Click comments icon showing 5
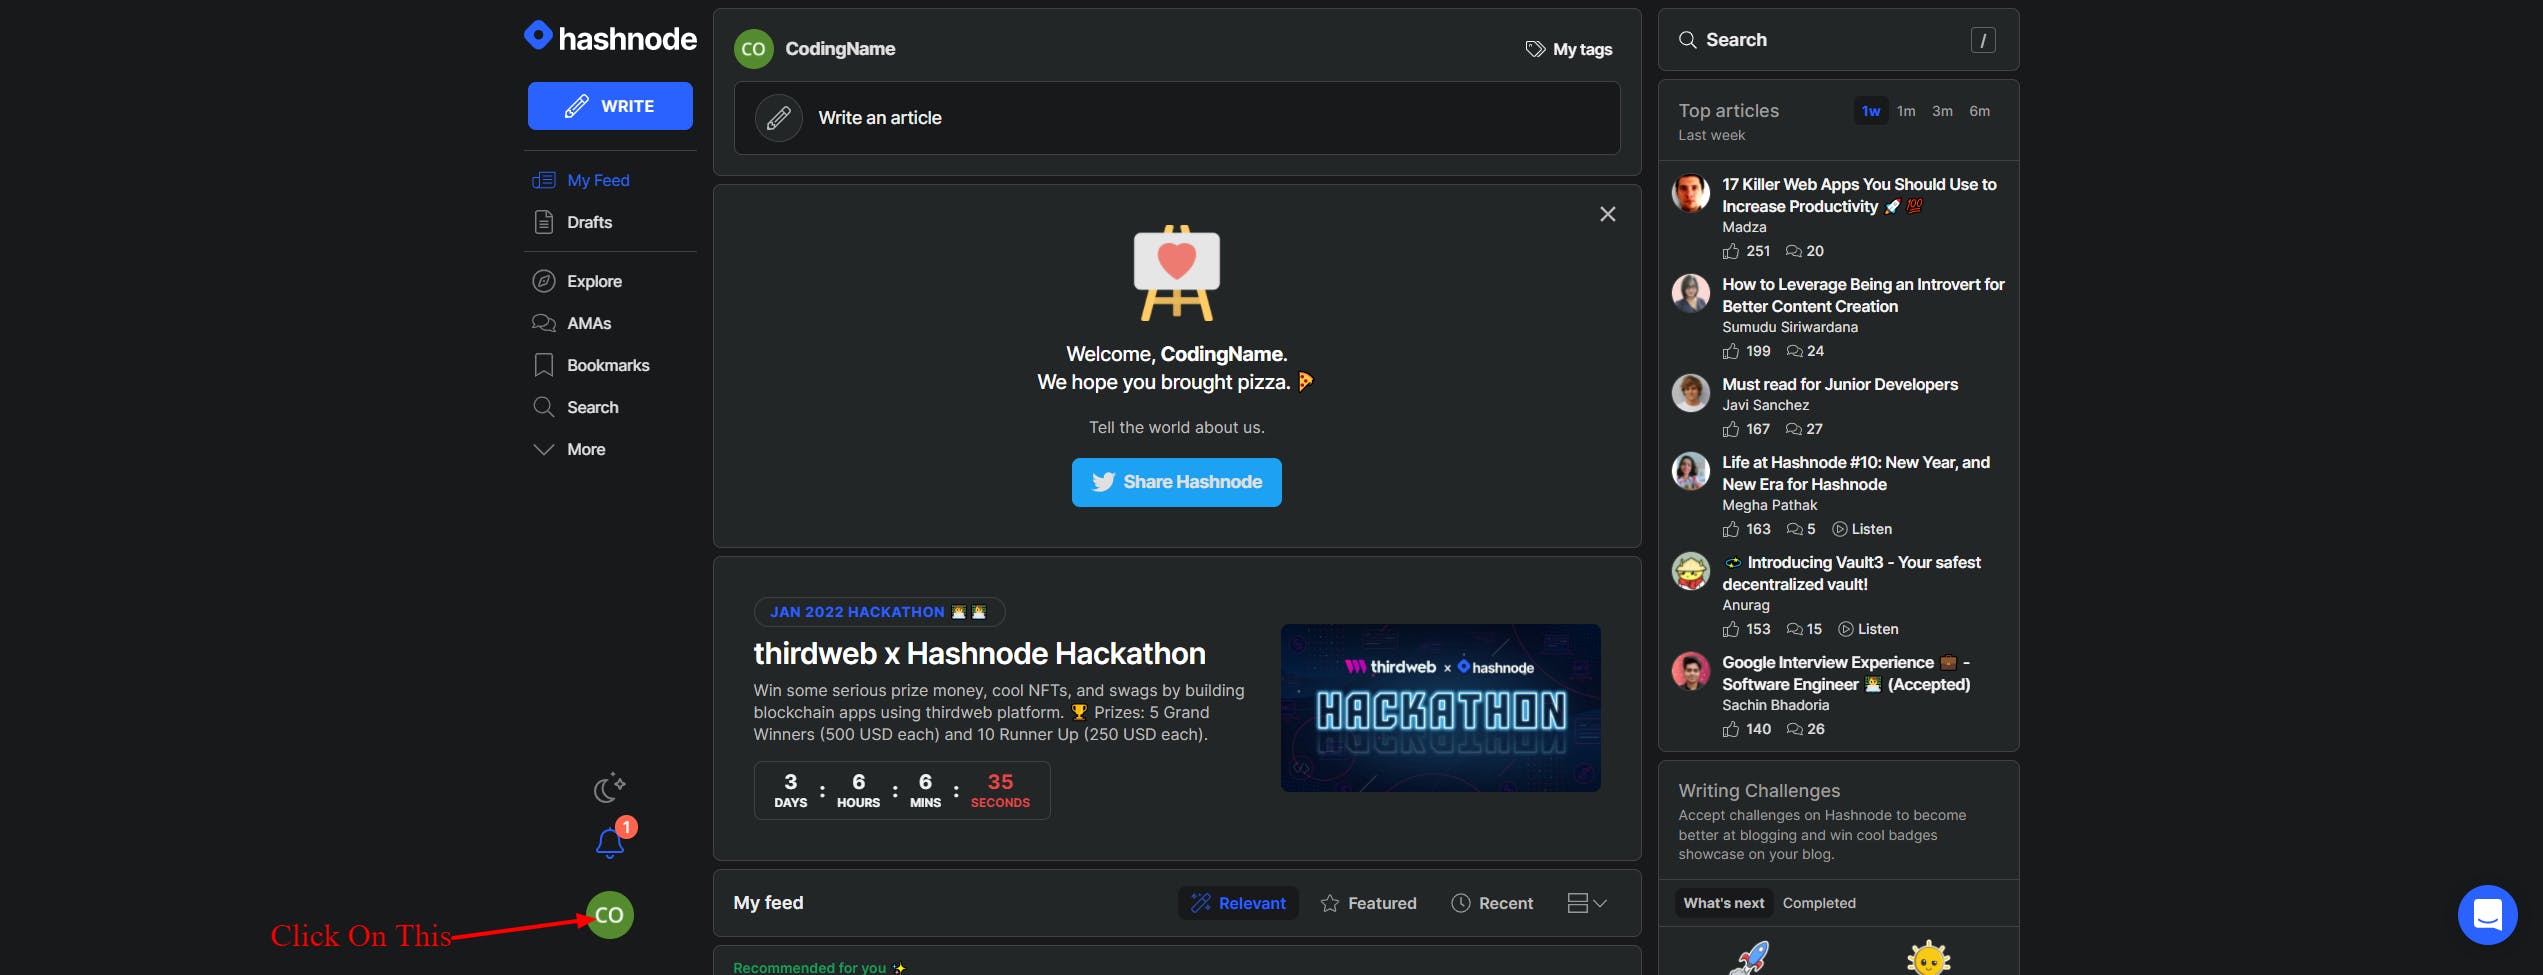2543x975 pixels. coord(1795,529)
